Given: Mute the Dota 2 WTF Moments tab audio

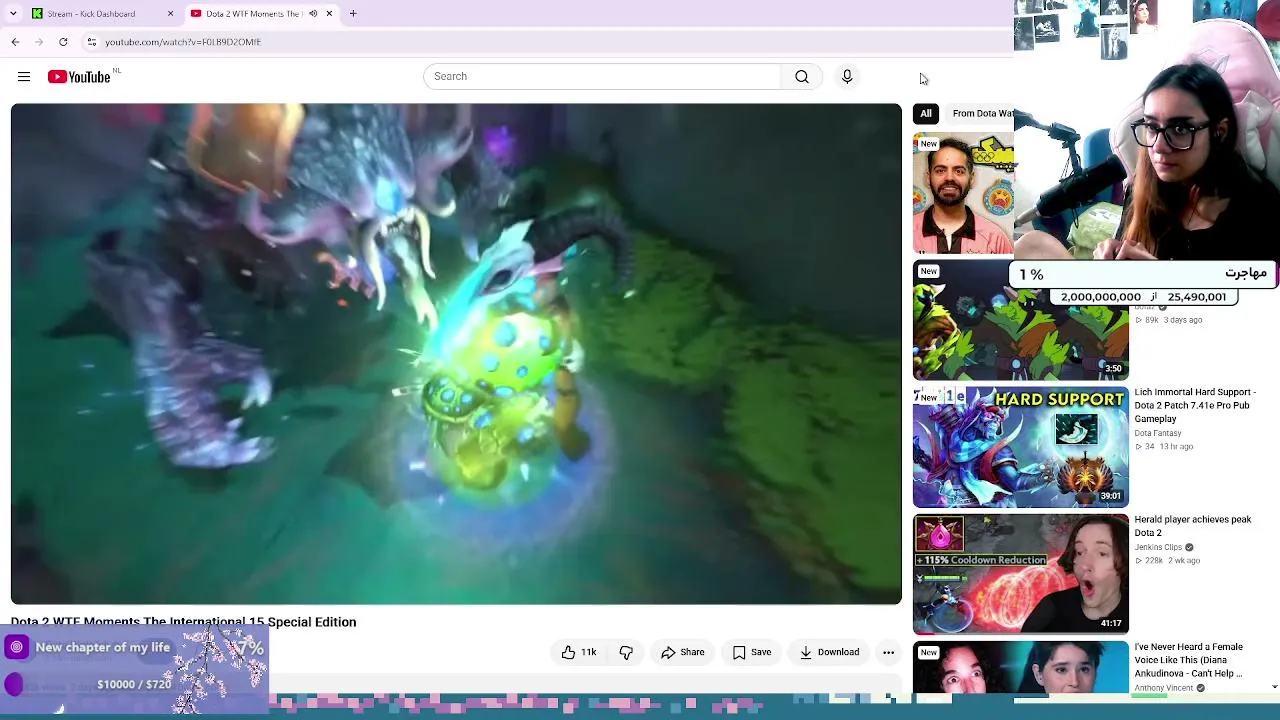Looking at the screenshot, I should click(x=313, y=14).
